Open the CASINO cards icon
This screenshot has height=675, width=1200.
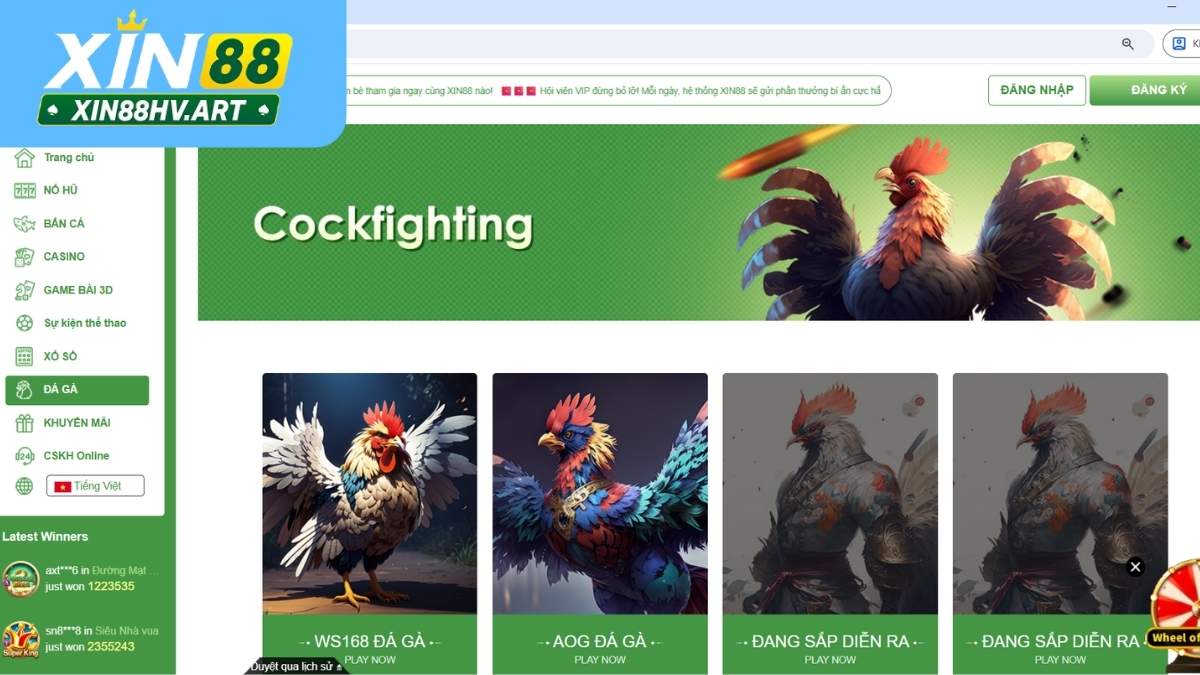(24, 257)
